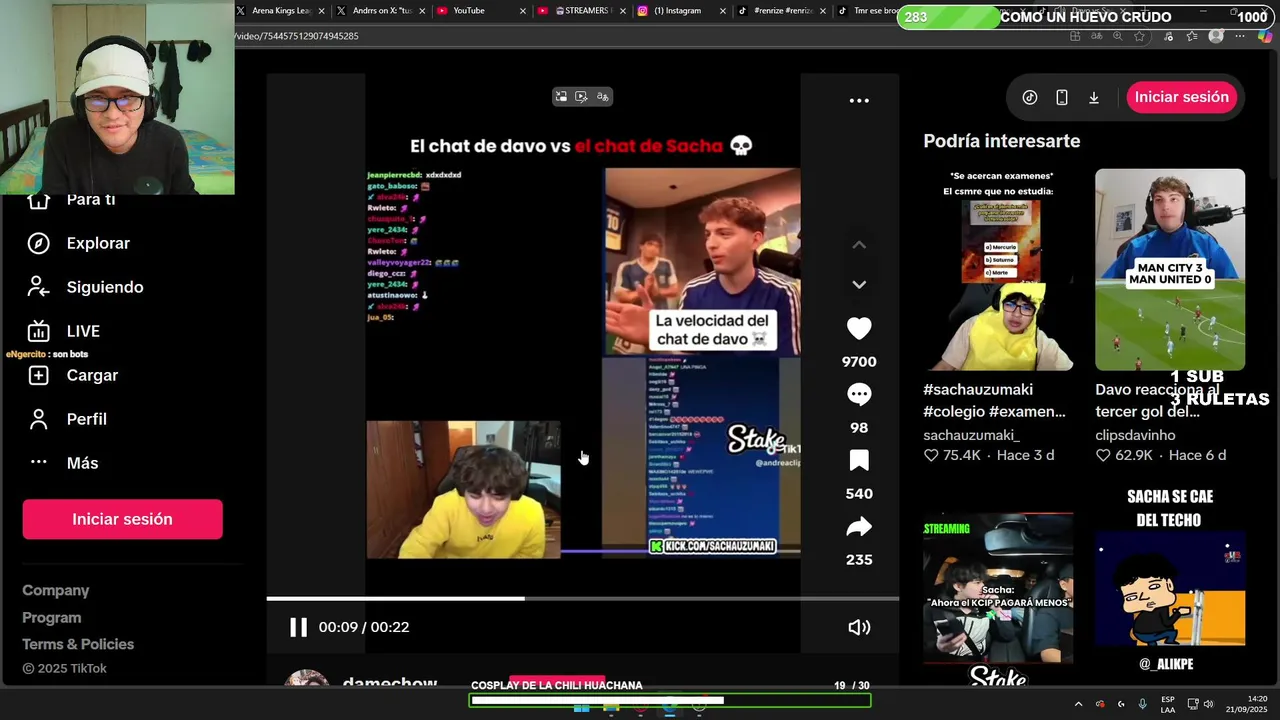
Task: Click the damechow author name below video
Action: click(390, 683)
